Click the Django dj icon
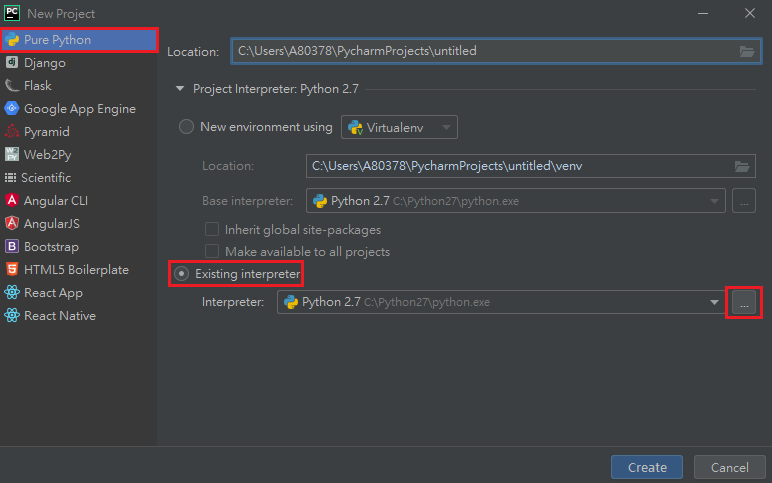 (x=12, y=62)
